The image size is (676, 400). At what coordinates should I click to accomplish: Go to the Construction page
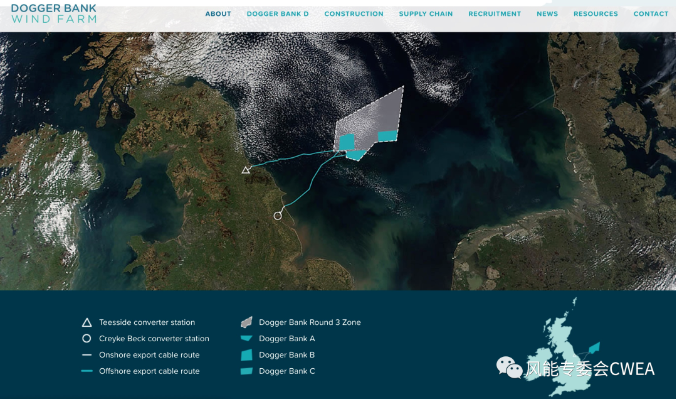click(x=354, y=14)
